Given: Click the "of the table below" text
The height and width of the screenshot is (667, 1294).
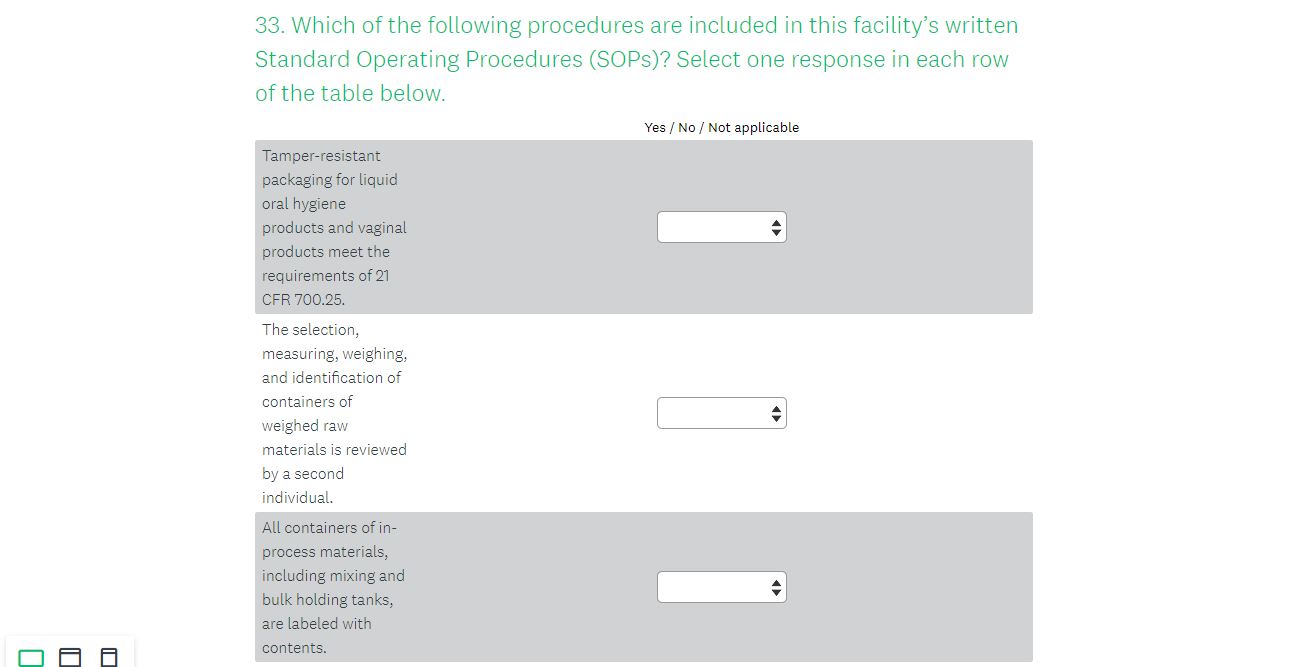Looking at the screenshot, I should click(x=349, y=94).
